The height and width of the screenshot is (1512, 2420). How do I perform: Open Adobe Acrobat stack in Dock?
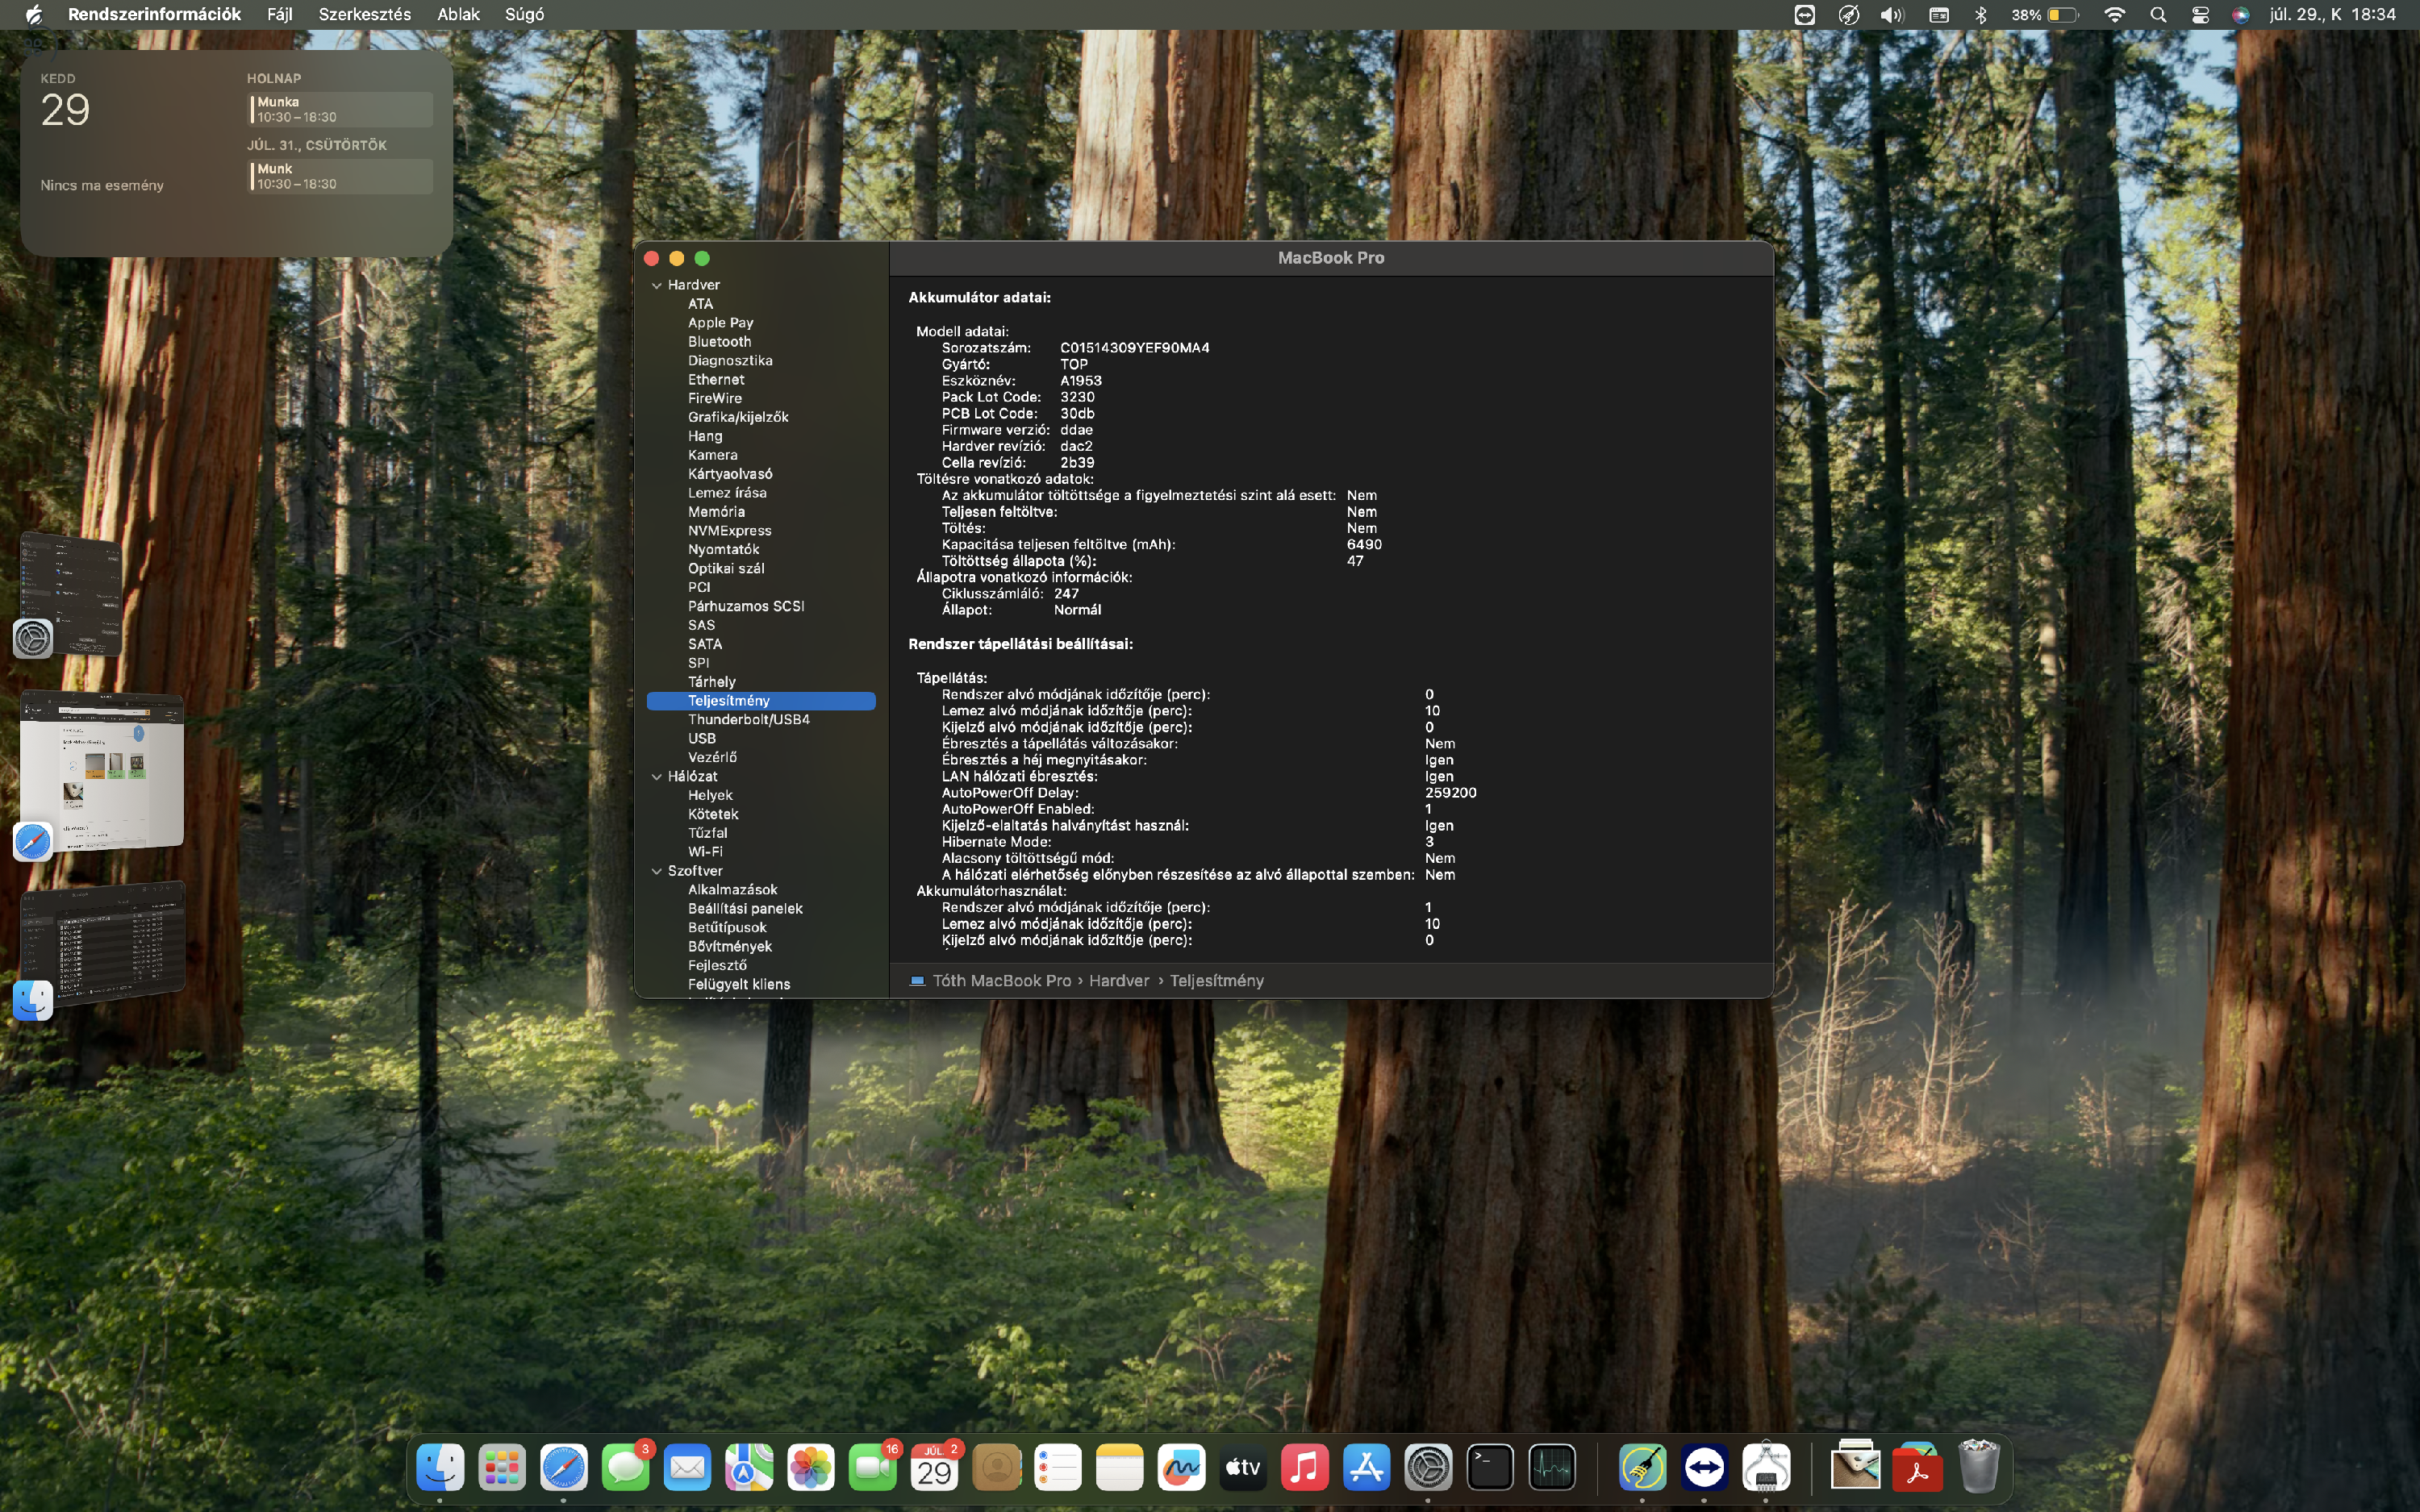[1917, 1467]
